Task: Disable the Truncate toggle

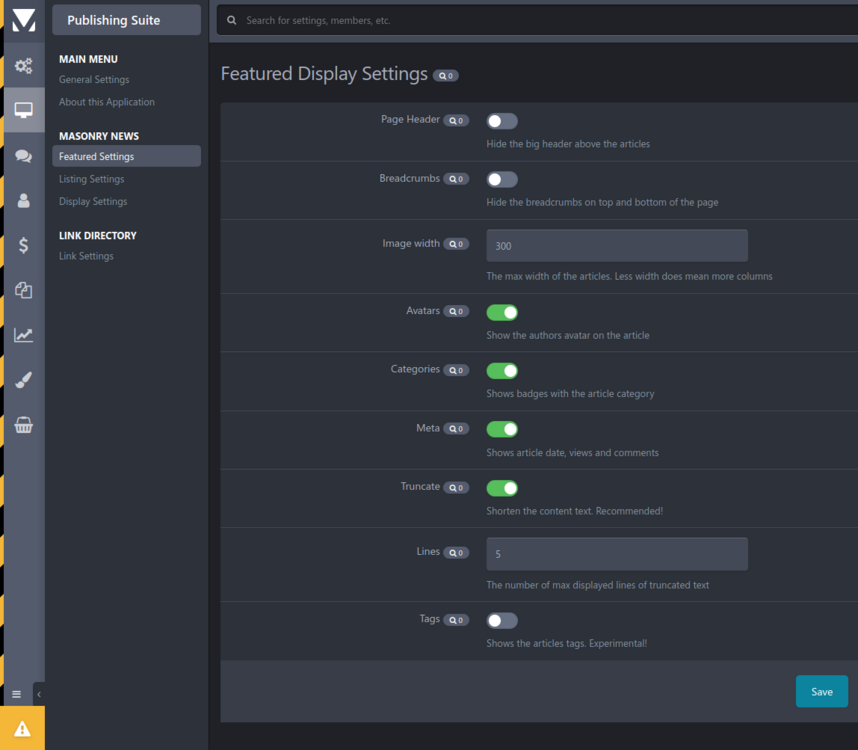Action: click(502, 488)
